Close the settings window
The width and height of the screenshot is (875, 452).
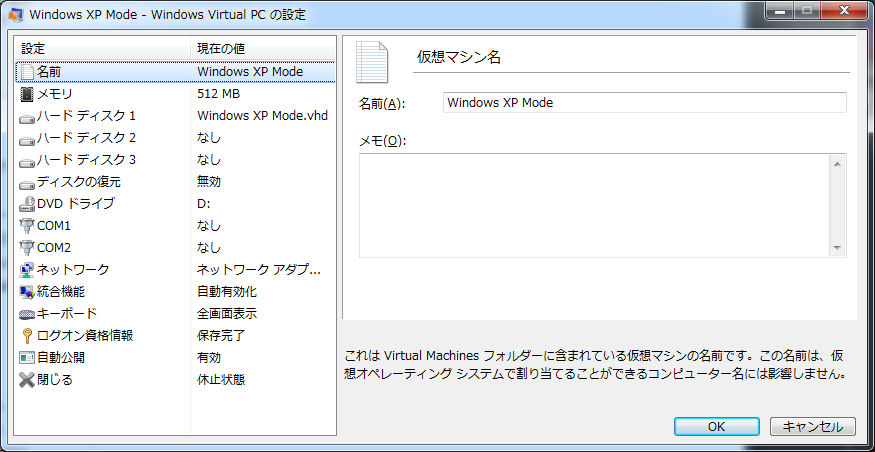pyautogui.click(x=843, y=11)
